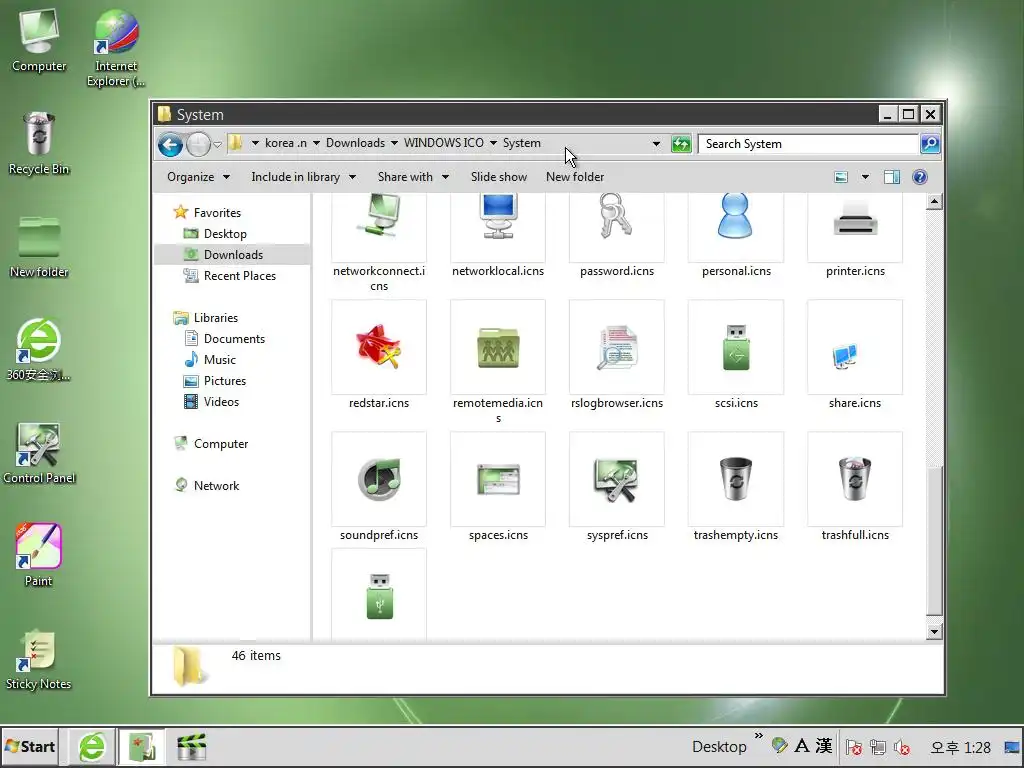
Task: Expand the Desktop toolbar chevron on the taskbar
Action: (758, 736)
